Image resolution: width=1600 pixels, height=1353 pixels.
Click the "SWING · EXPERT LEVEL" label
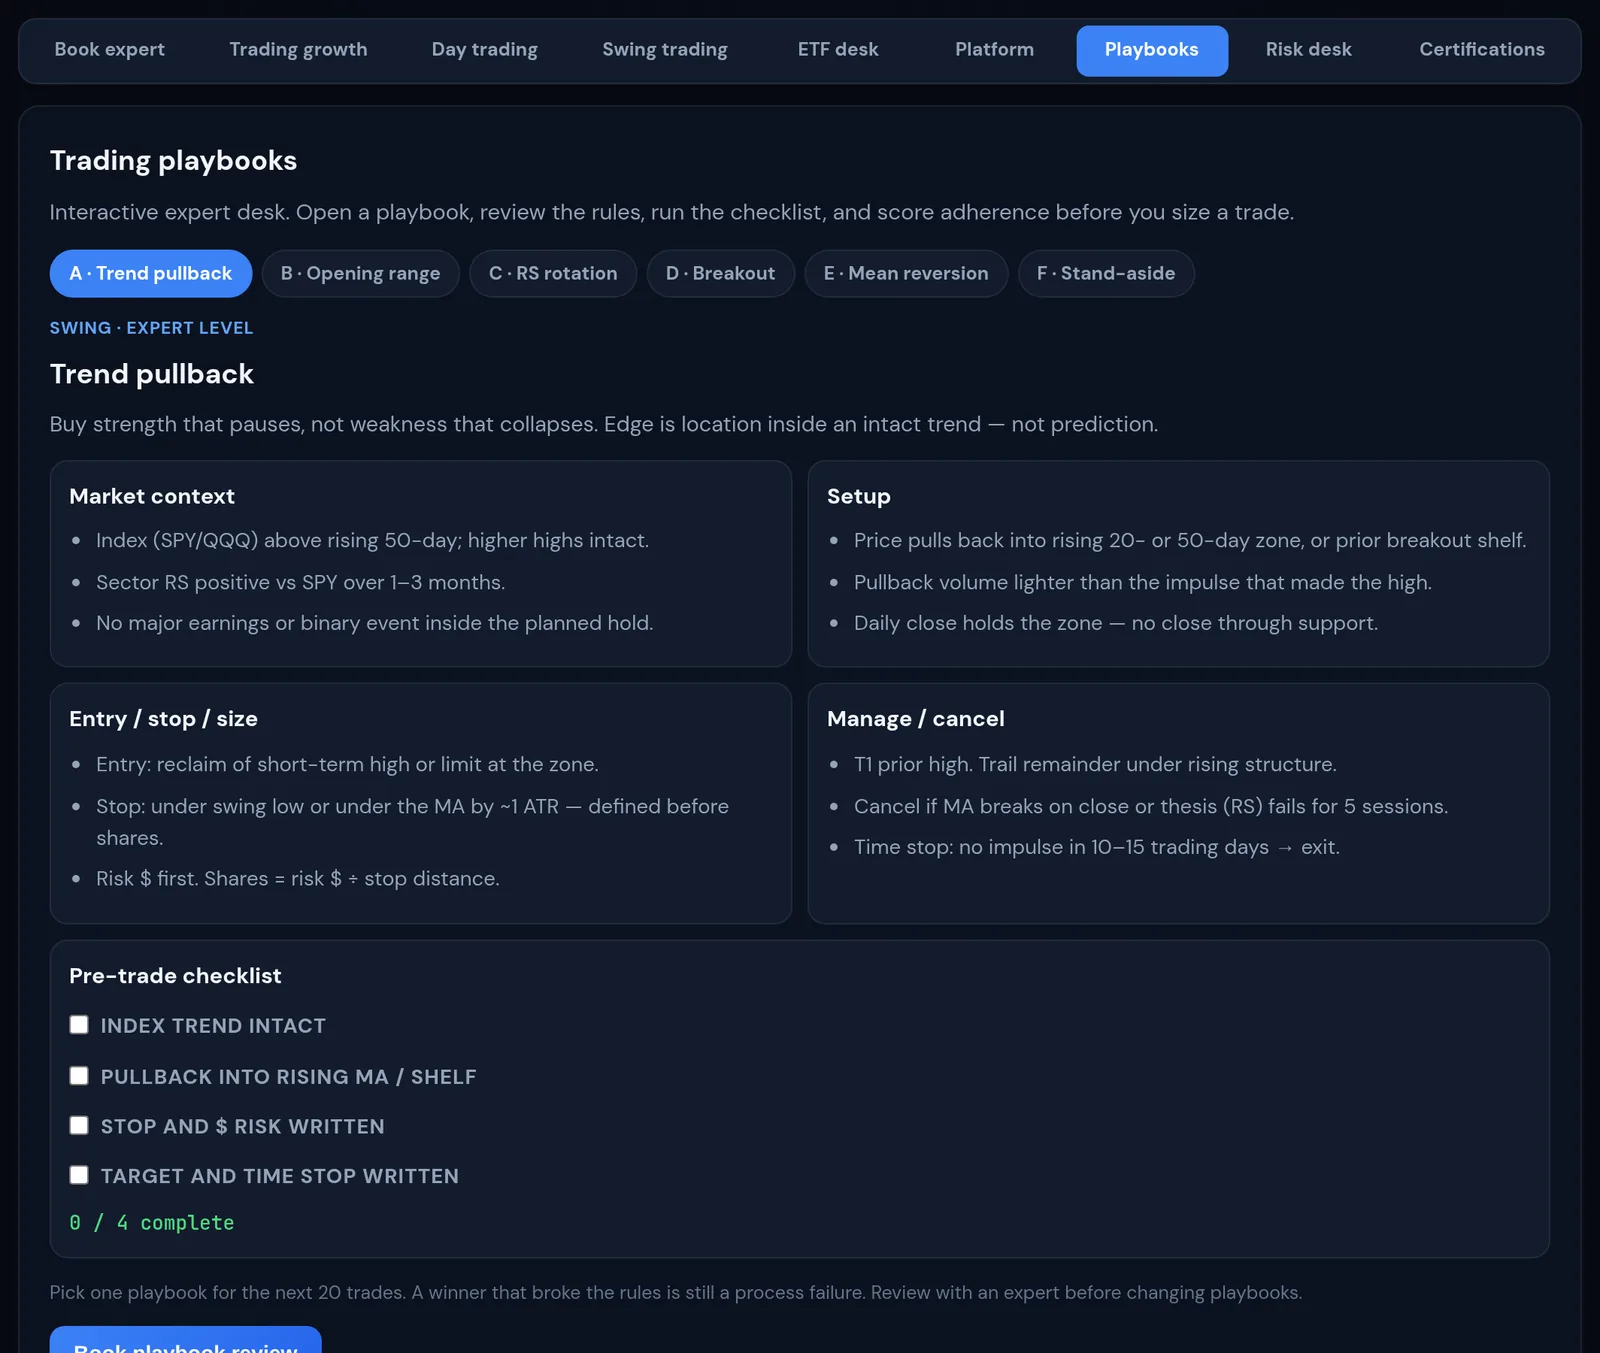[152, 328]
